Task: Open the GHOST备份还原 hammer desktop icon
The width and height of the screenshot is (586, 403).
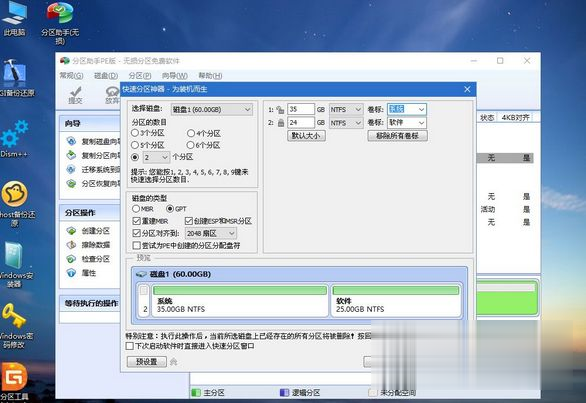Action: pos(15,78)
